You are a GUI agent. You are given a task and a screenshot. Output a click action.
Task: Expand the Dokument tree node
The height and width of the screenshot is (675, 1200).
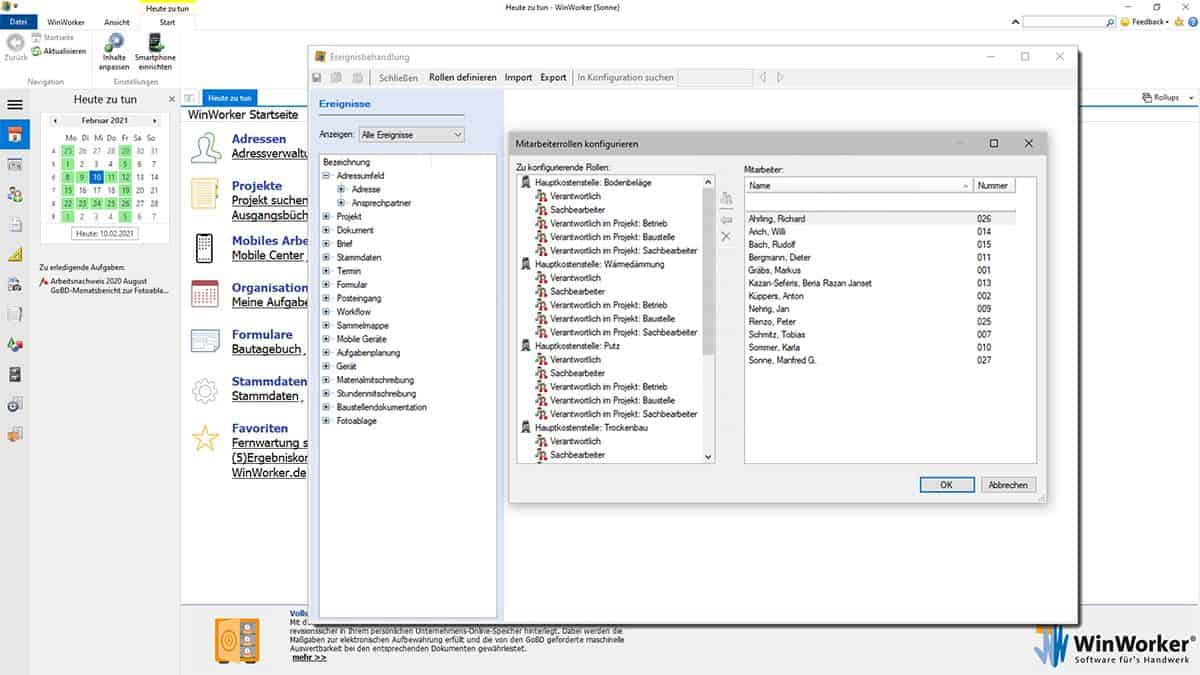[326, 230]
